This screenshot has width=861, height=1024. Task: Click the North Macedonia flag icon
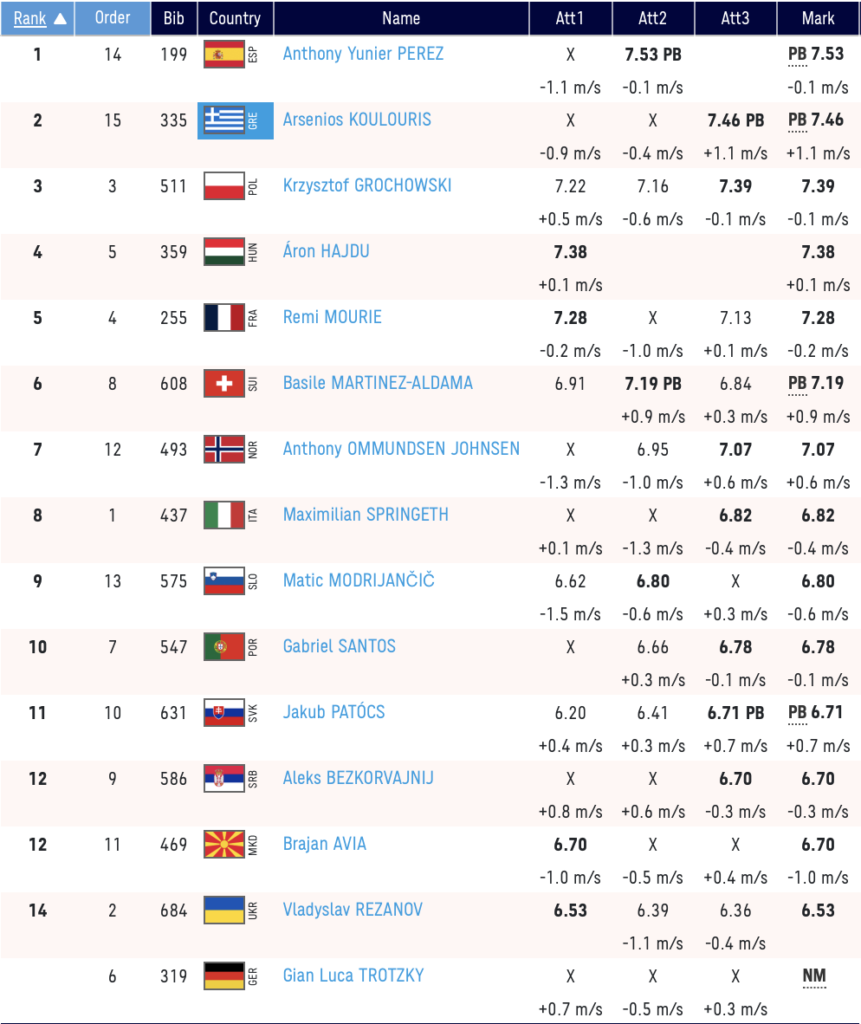click(224, 844)
